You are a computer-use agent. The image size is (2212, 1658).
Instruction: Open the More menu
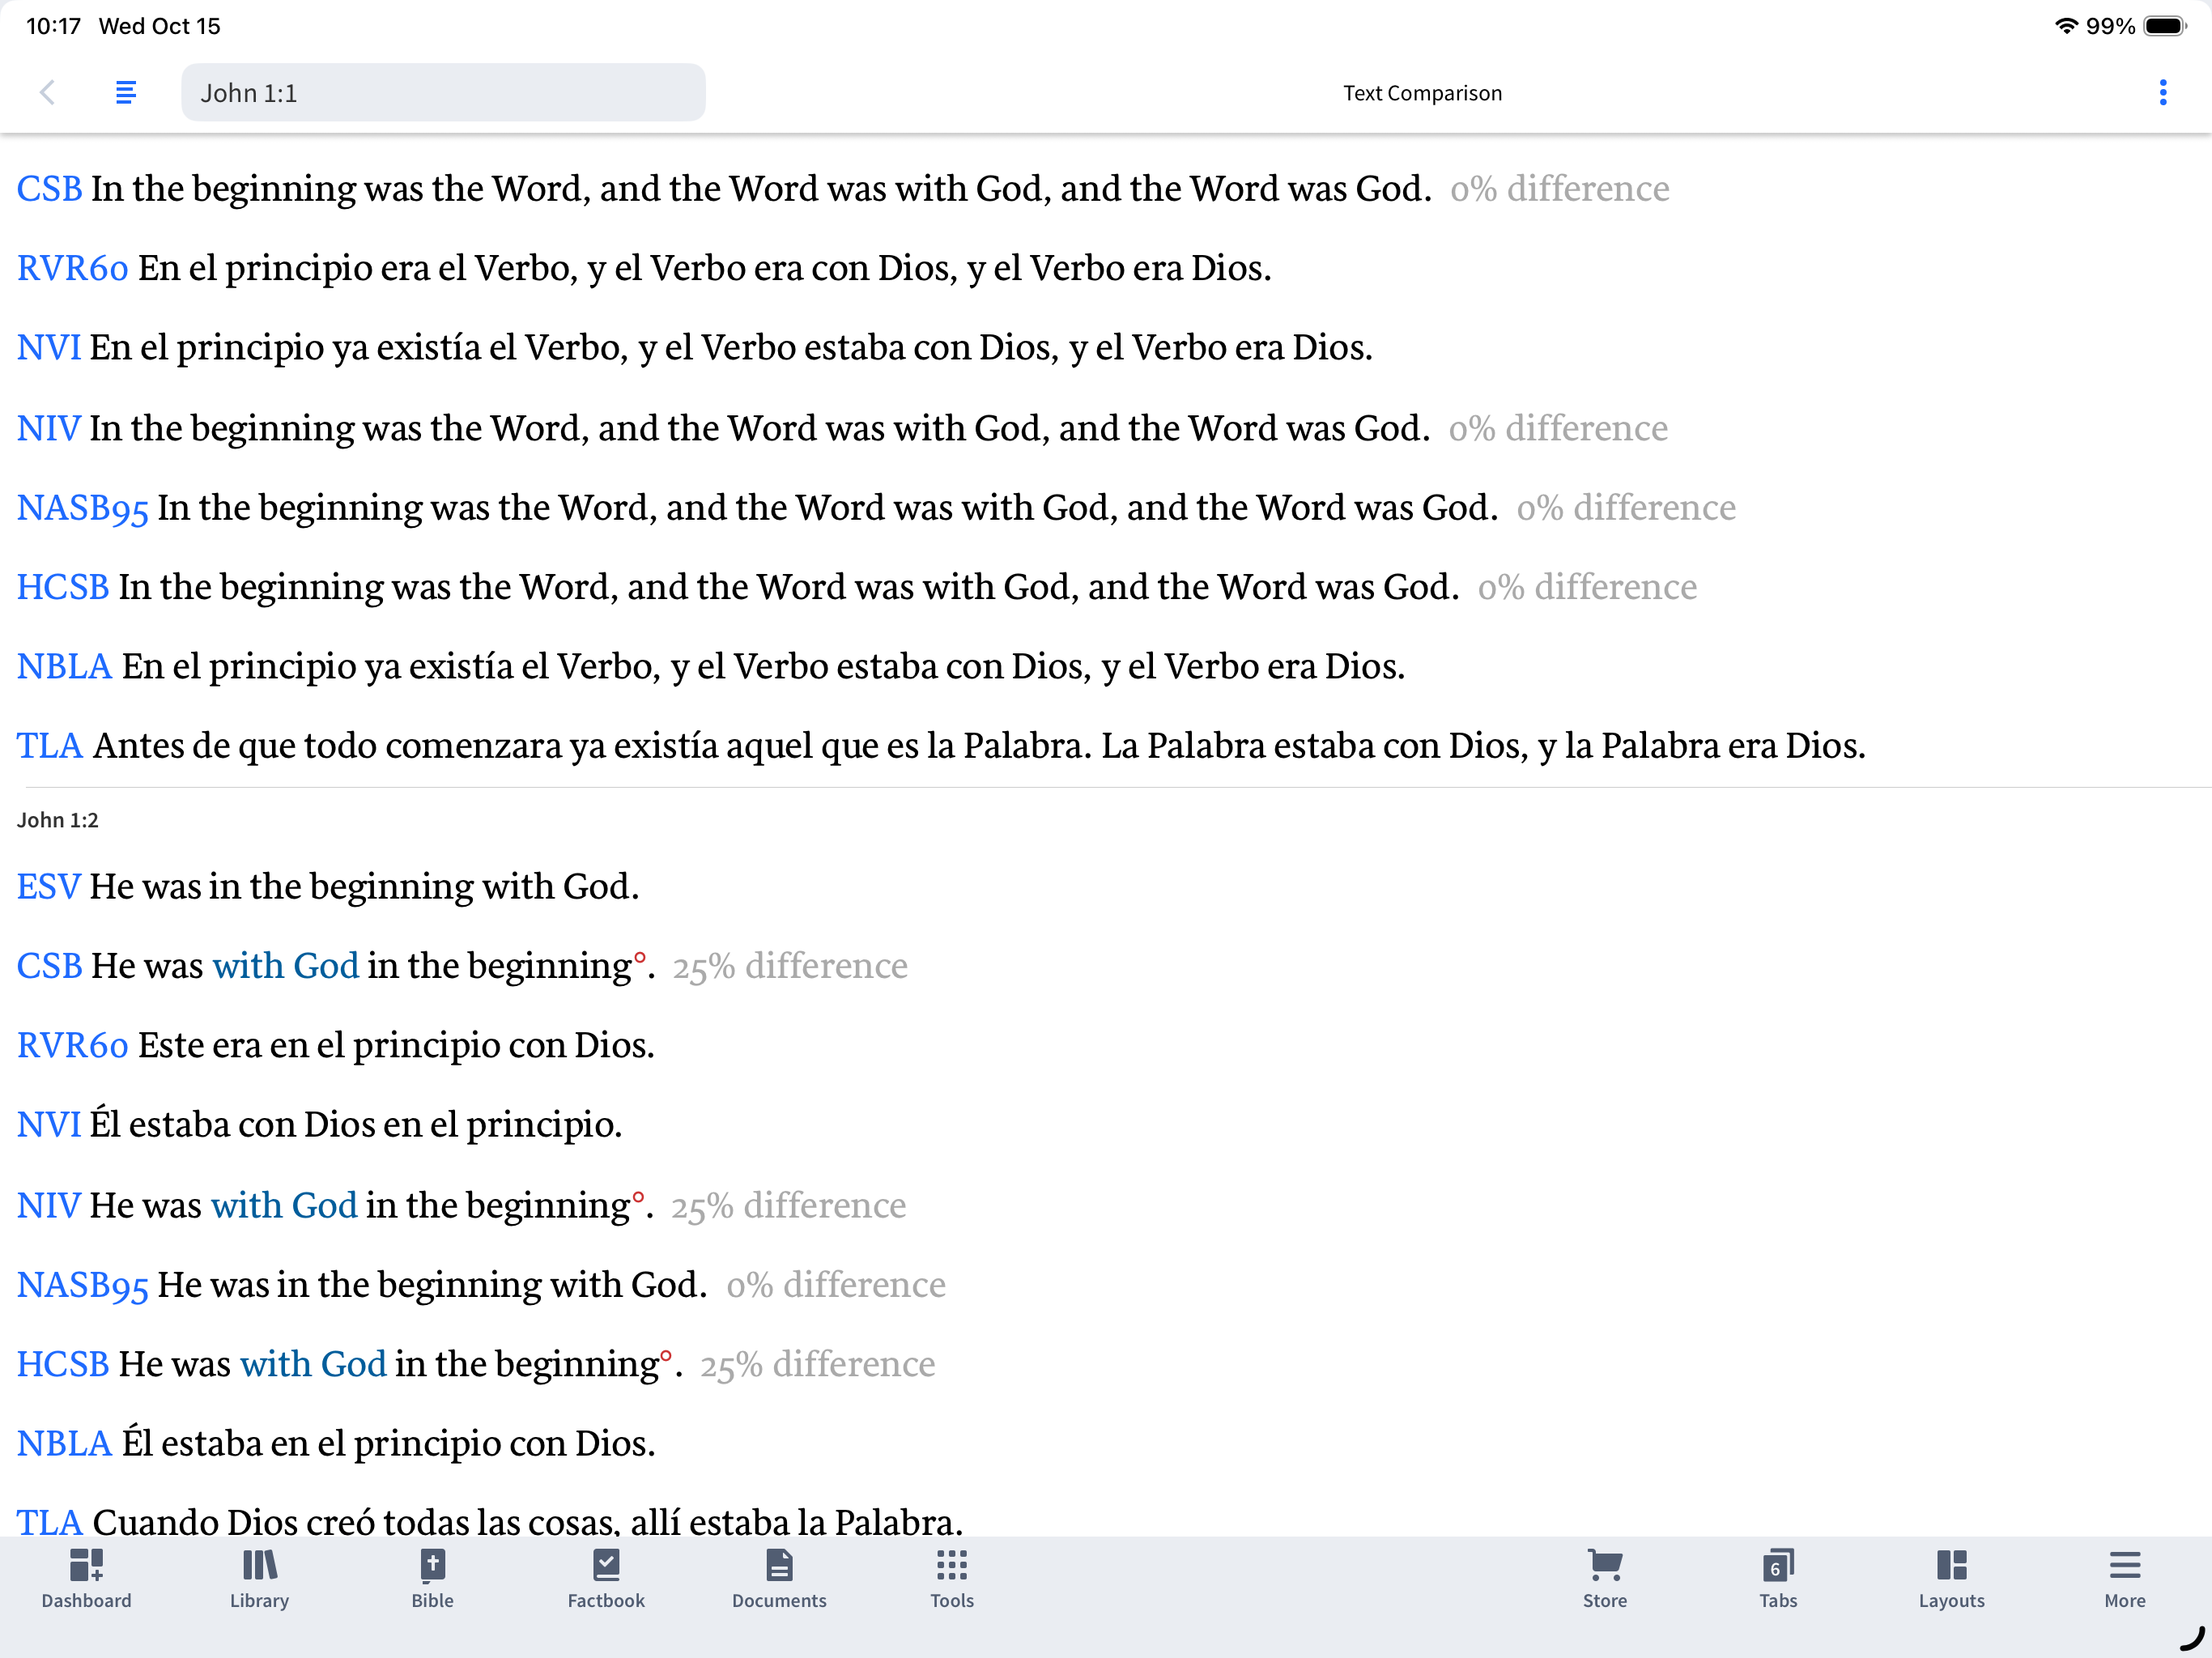click(2125, 1580)
